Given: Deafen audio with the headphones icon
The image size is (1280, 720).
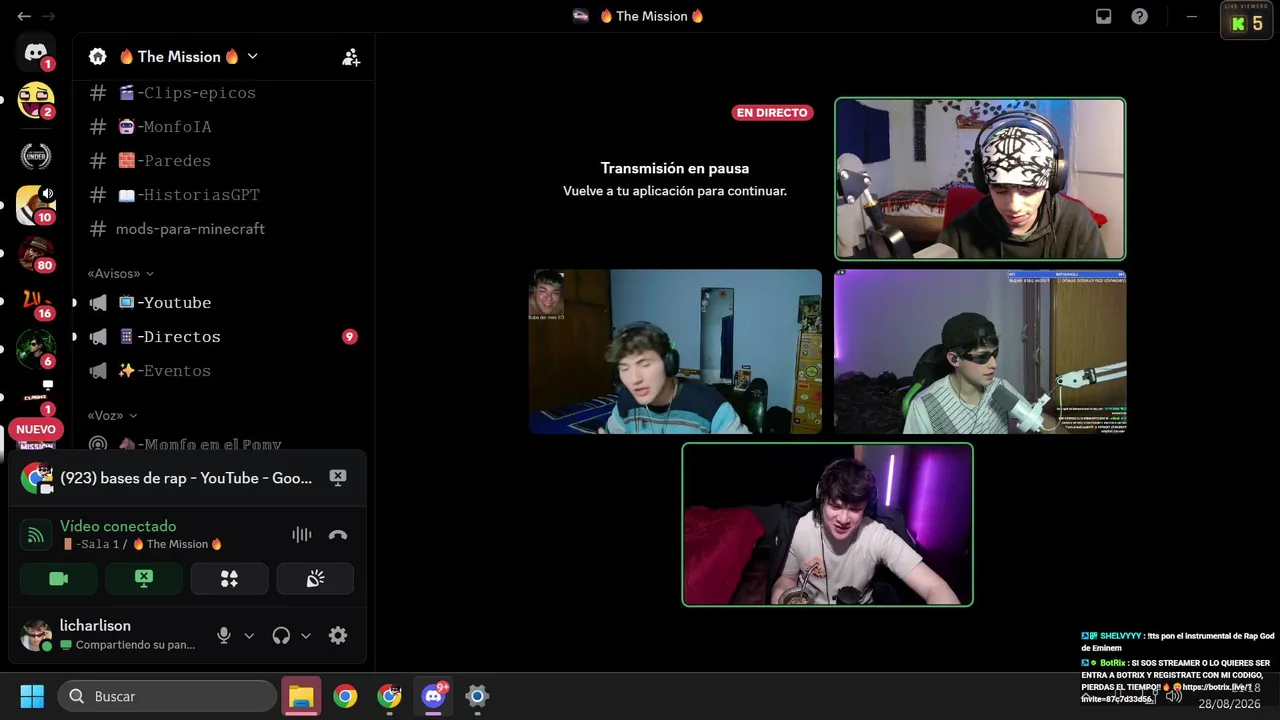Looking at the screenshot, I should (x=281, y=635).
